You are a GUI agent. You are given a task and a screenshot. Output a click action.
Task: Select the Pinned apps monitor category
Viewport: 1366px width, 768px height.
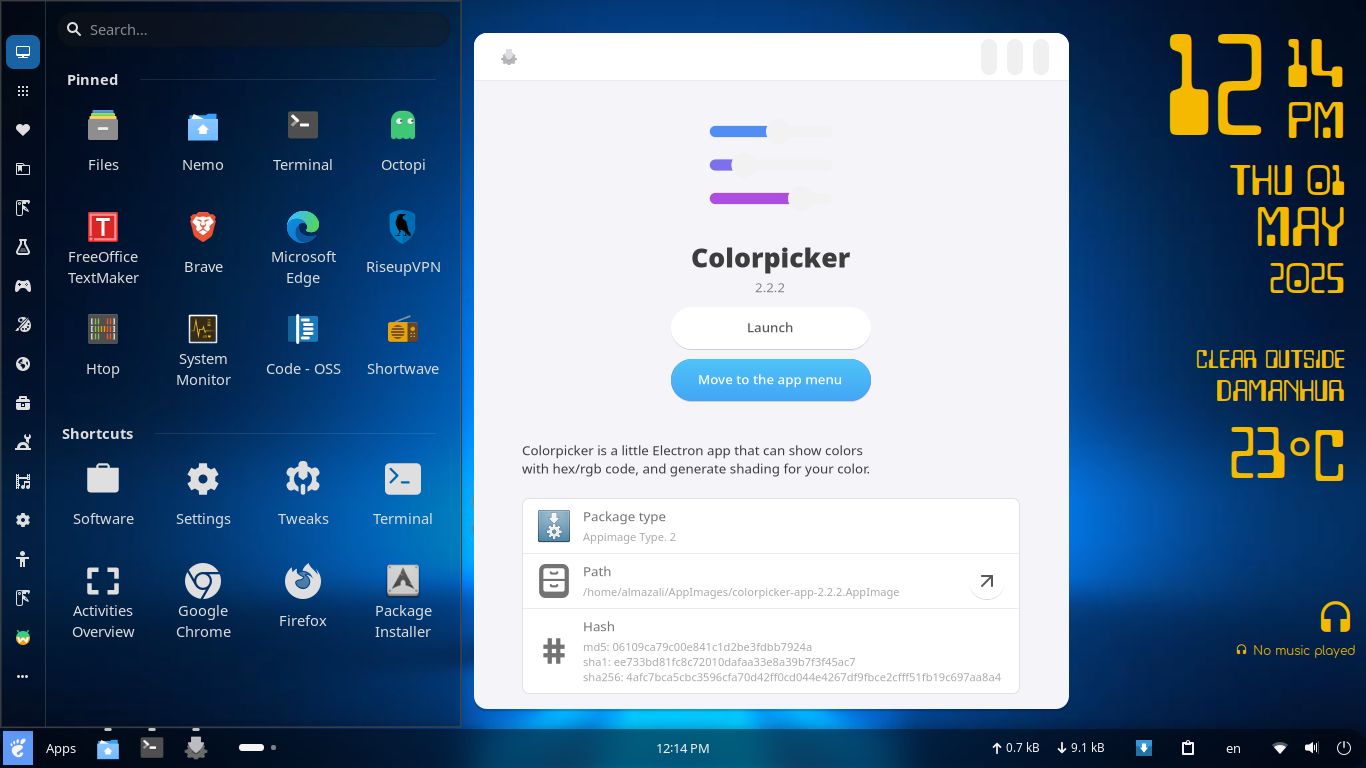tap(23, 52)
